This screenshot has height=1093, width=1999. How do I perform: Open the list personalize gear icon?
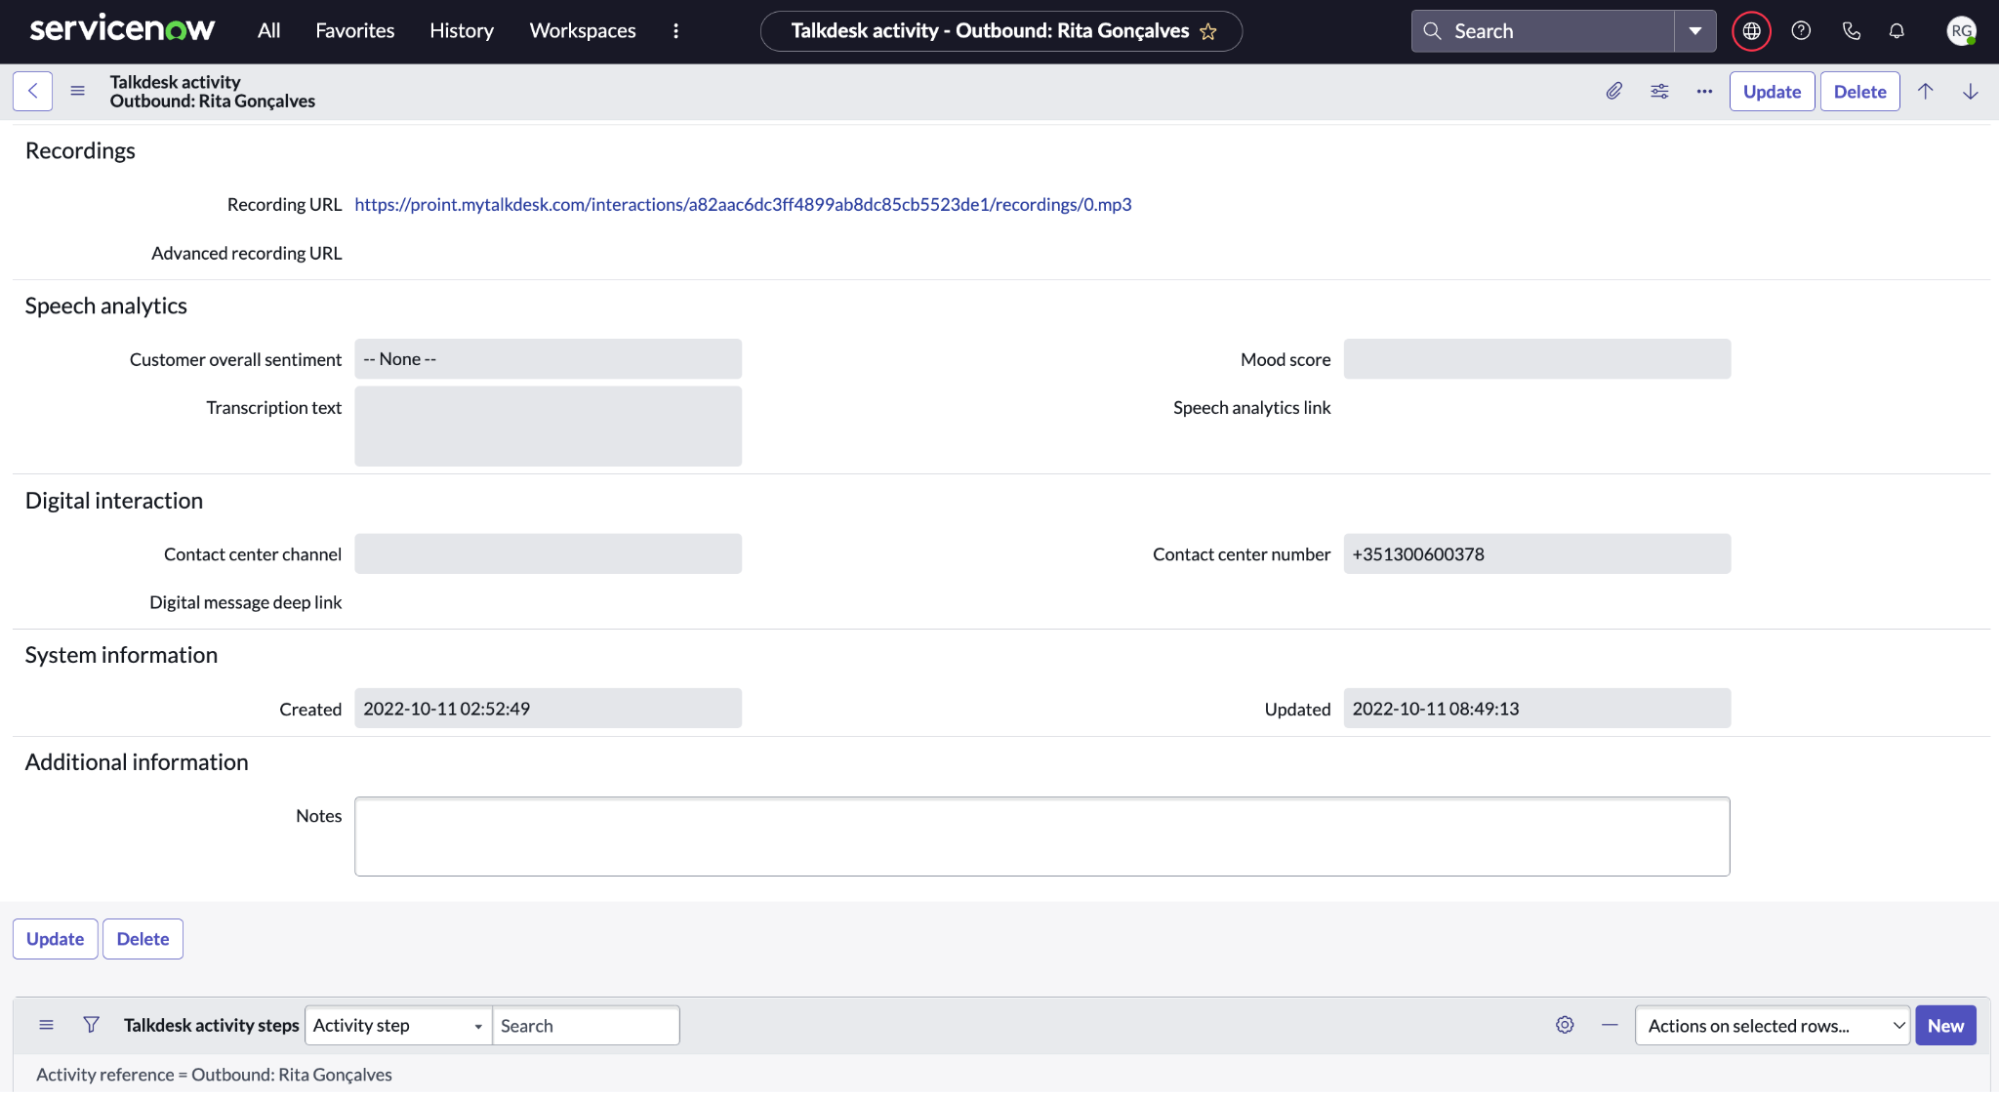[x=1565, y=1025]
